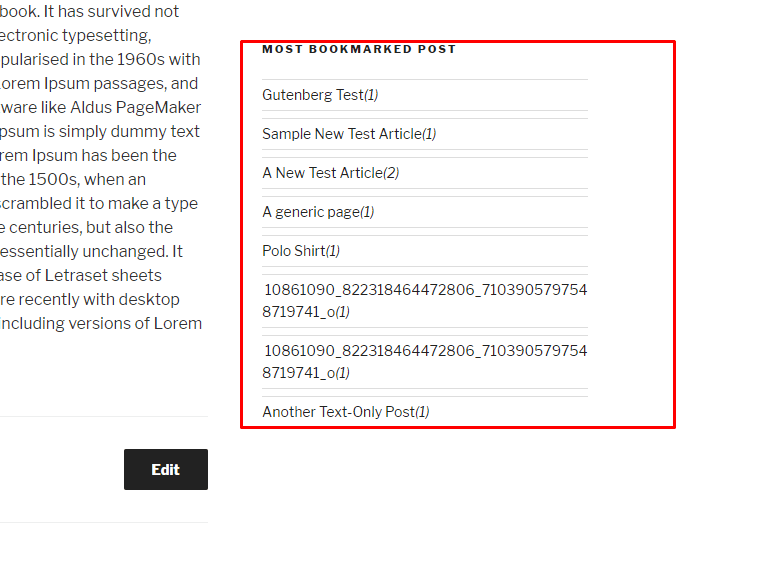Open the second 10861090_822318464472806 link
This screenshot has width=779, height=585.
pyautogui.click(x=424, y=352)
